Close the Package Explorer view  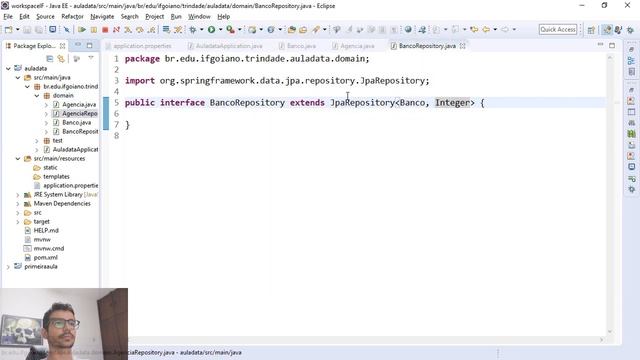click(x=62, y=46)
